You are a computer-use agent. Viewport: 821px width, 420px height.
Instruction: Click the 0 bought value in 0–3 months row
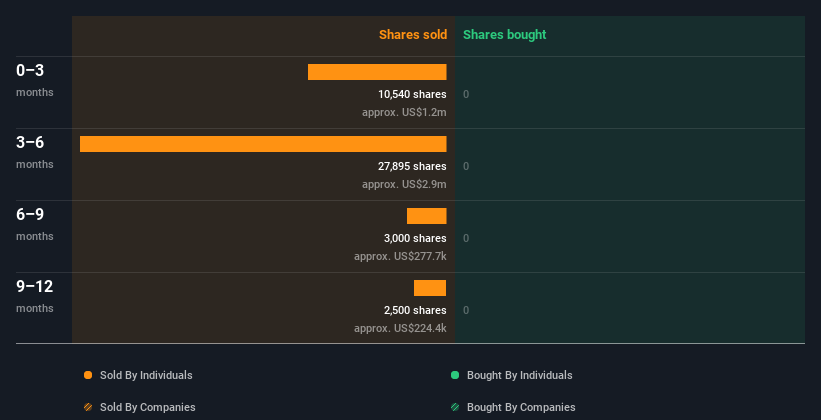click(466, 94)
